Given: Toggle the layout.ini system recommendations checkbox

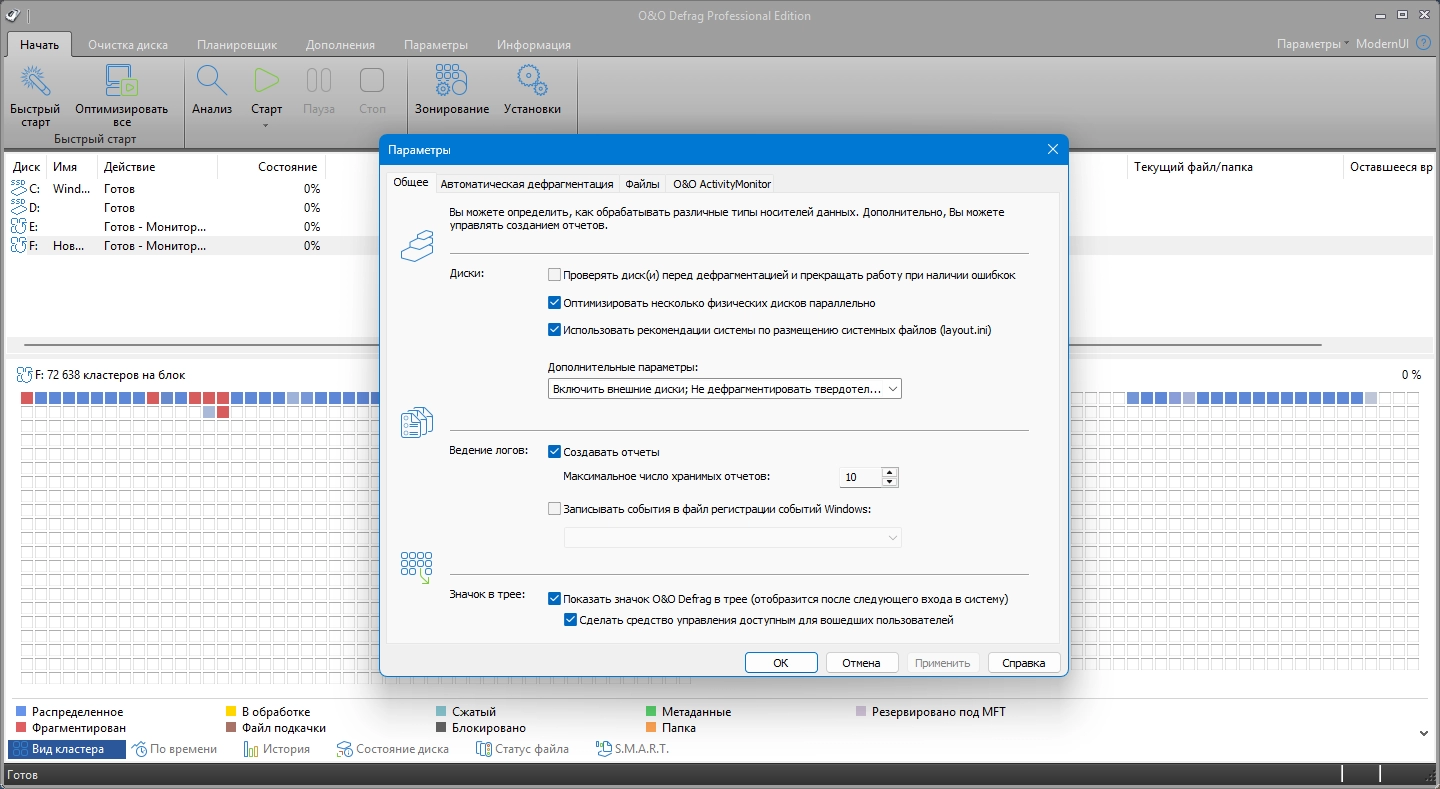Looking at the screenshot, I should point(555,329).
